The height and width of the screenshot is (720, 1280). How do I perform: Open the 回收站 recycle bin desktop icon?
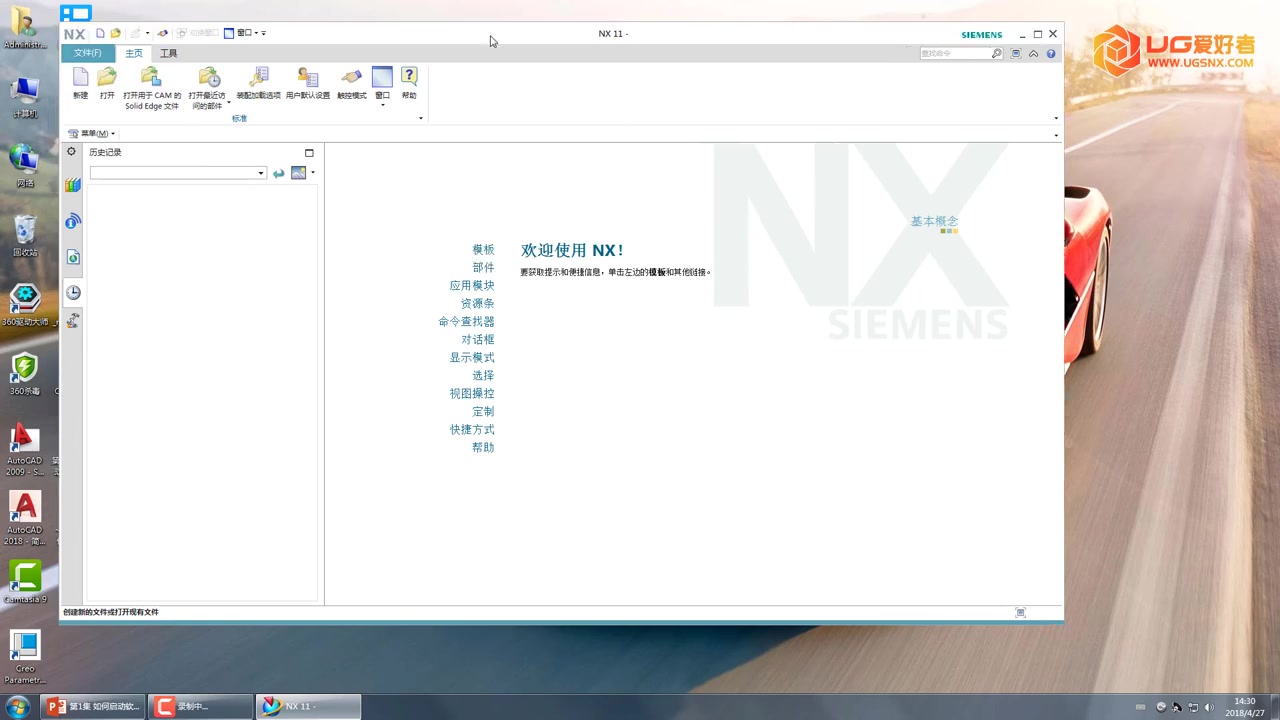[25, 237]
